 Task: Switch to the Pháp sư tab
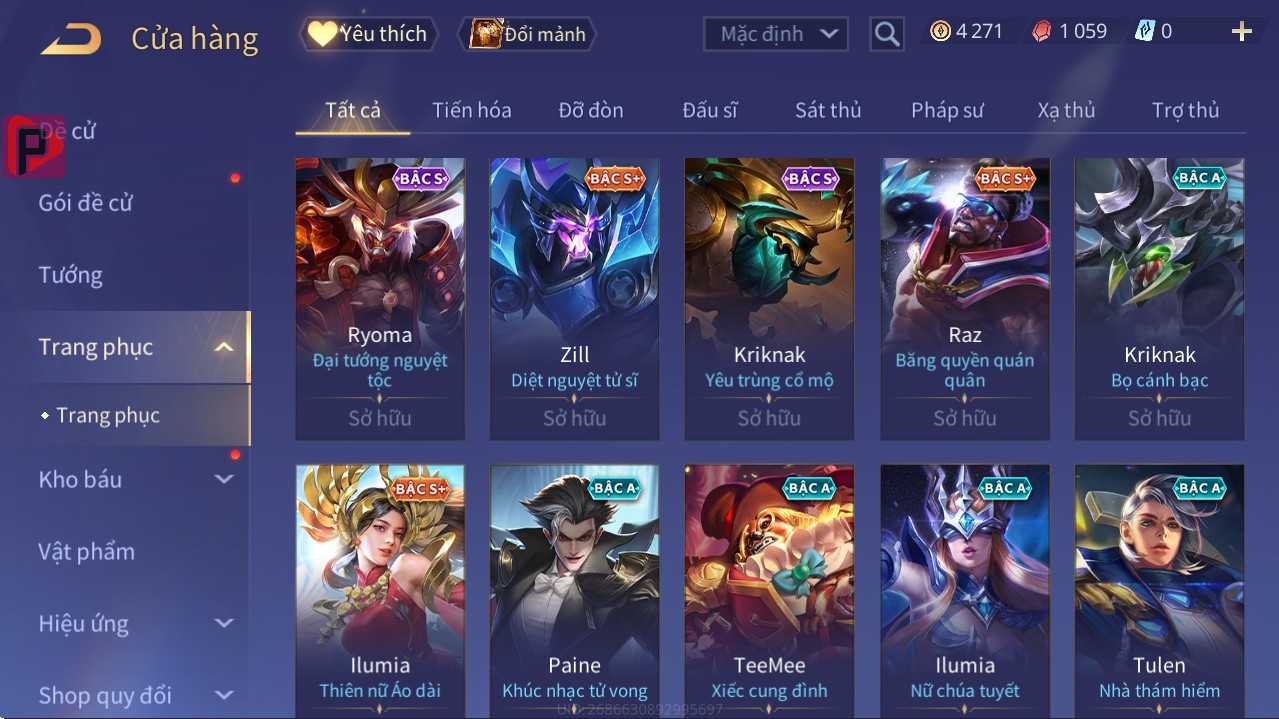[x=947, y=110]
